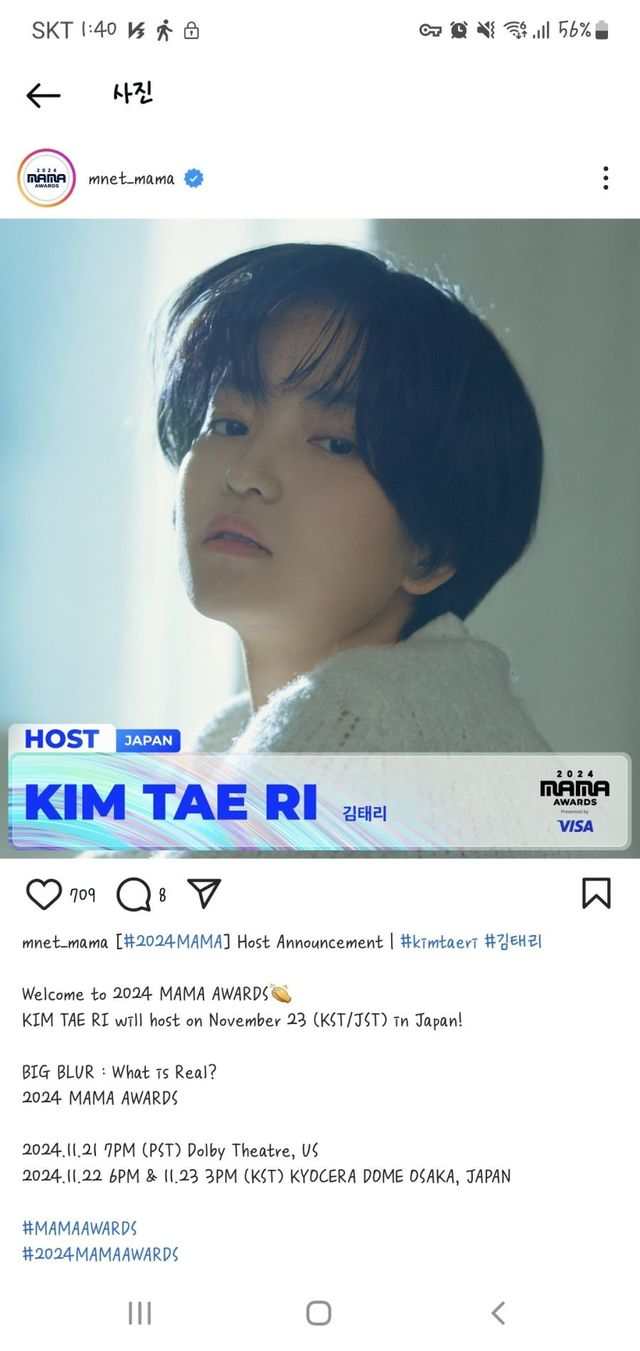640x1351 pixels.
Task: Open the #kimtaeri hashtag
Action: pyautogui.click(x=438, y=942)
